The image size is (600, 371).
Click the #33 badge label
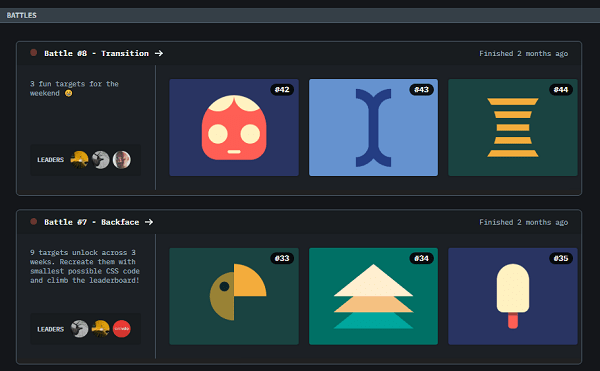point(282,258)
